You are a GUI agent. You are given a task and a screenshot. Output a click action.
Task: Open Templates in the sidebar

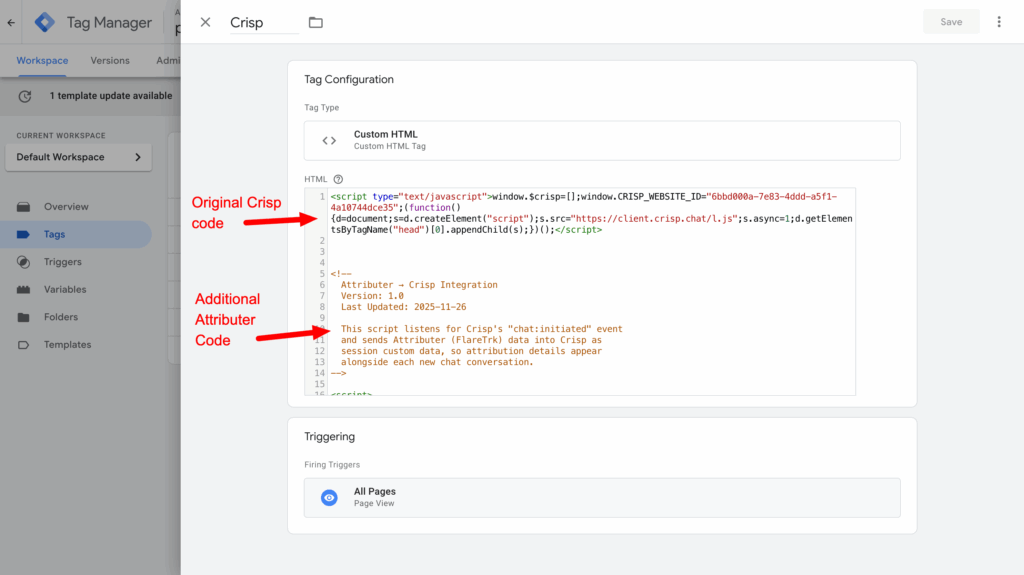tap(67, 345)
